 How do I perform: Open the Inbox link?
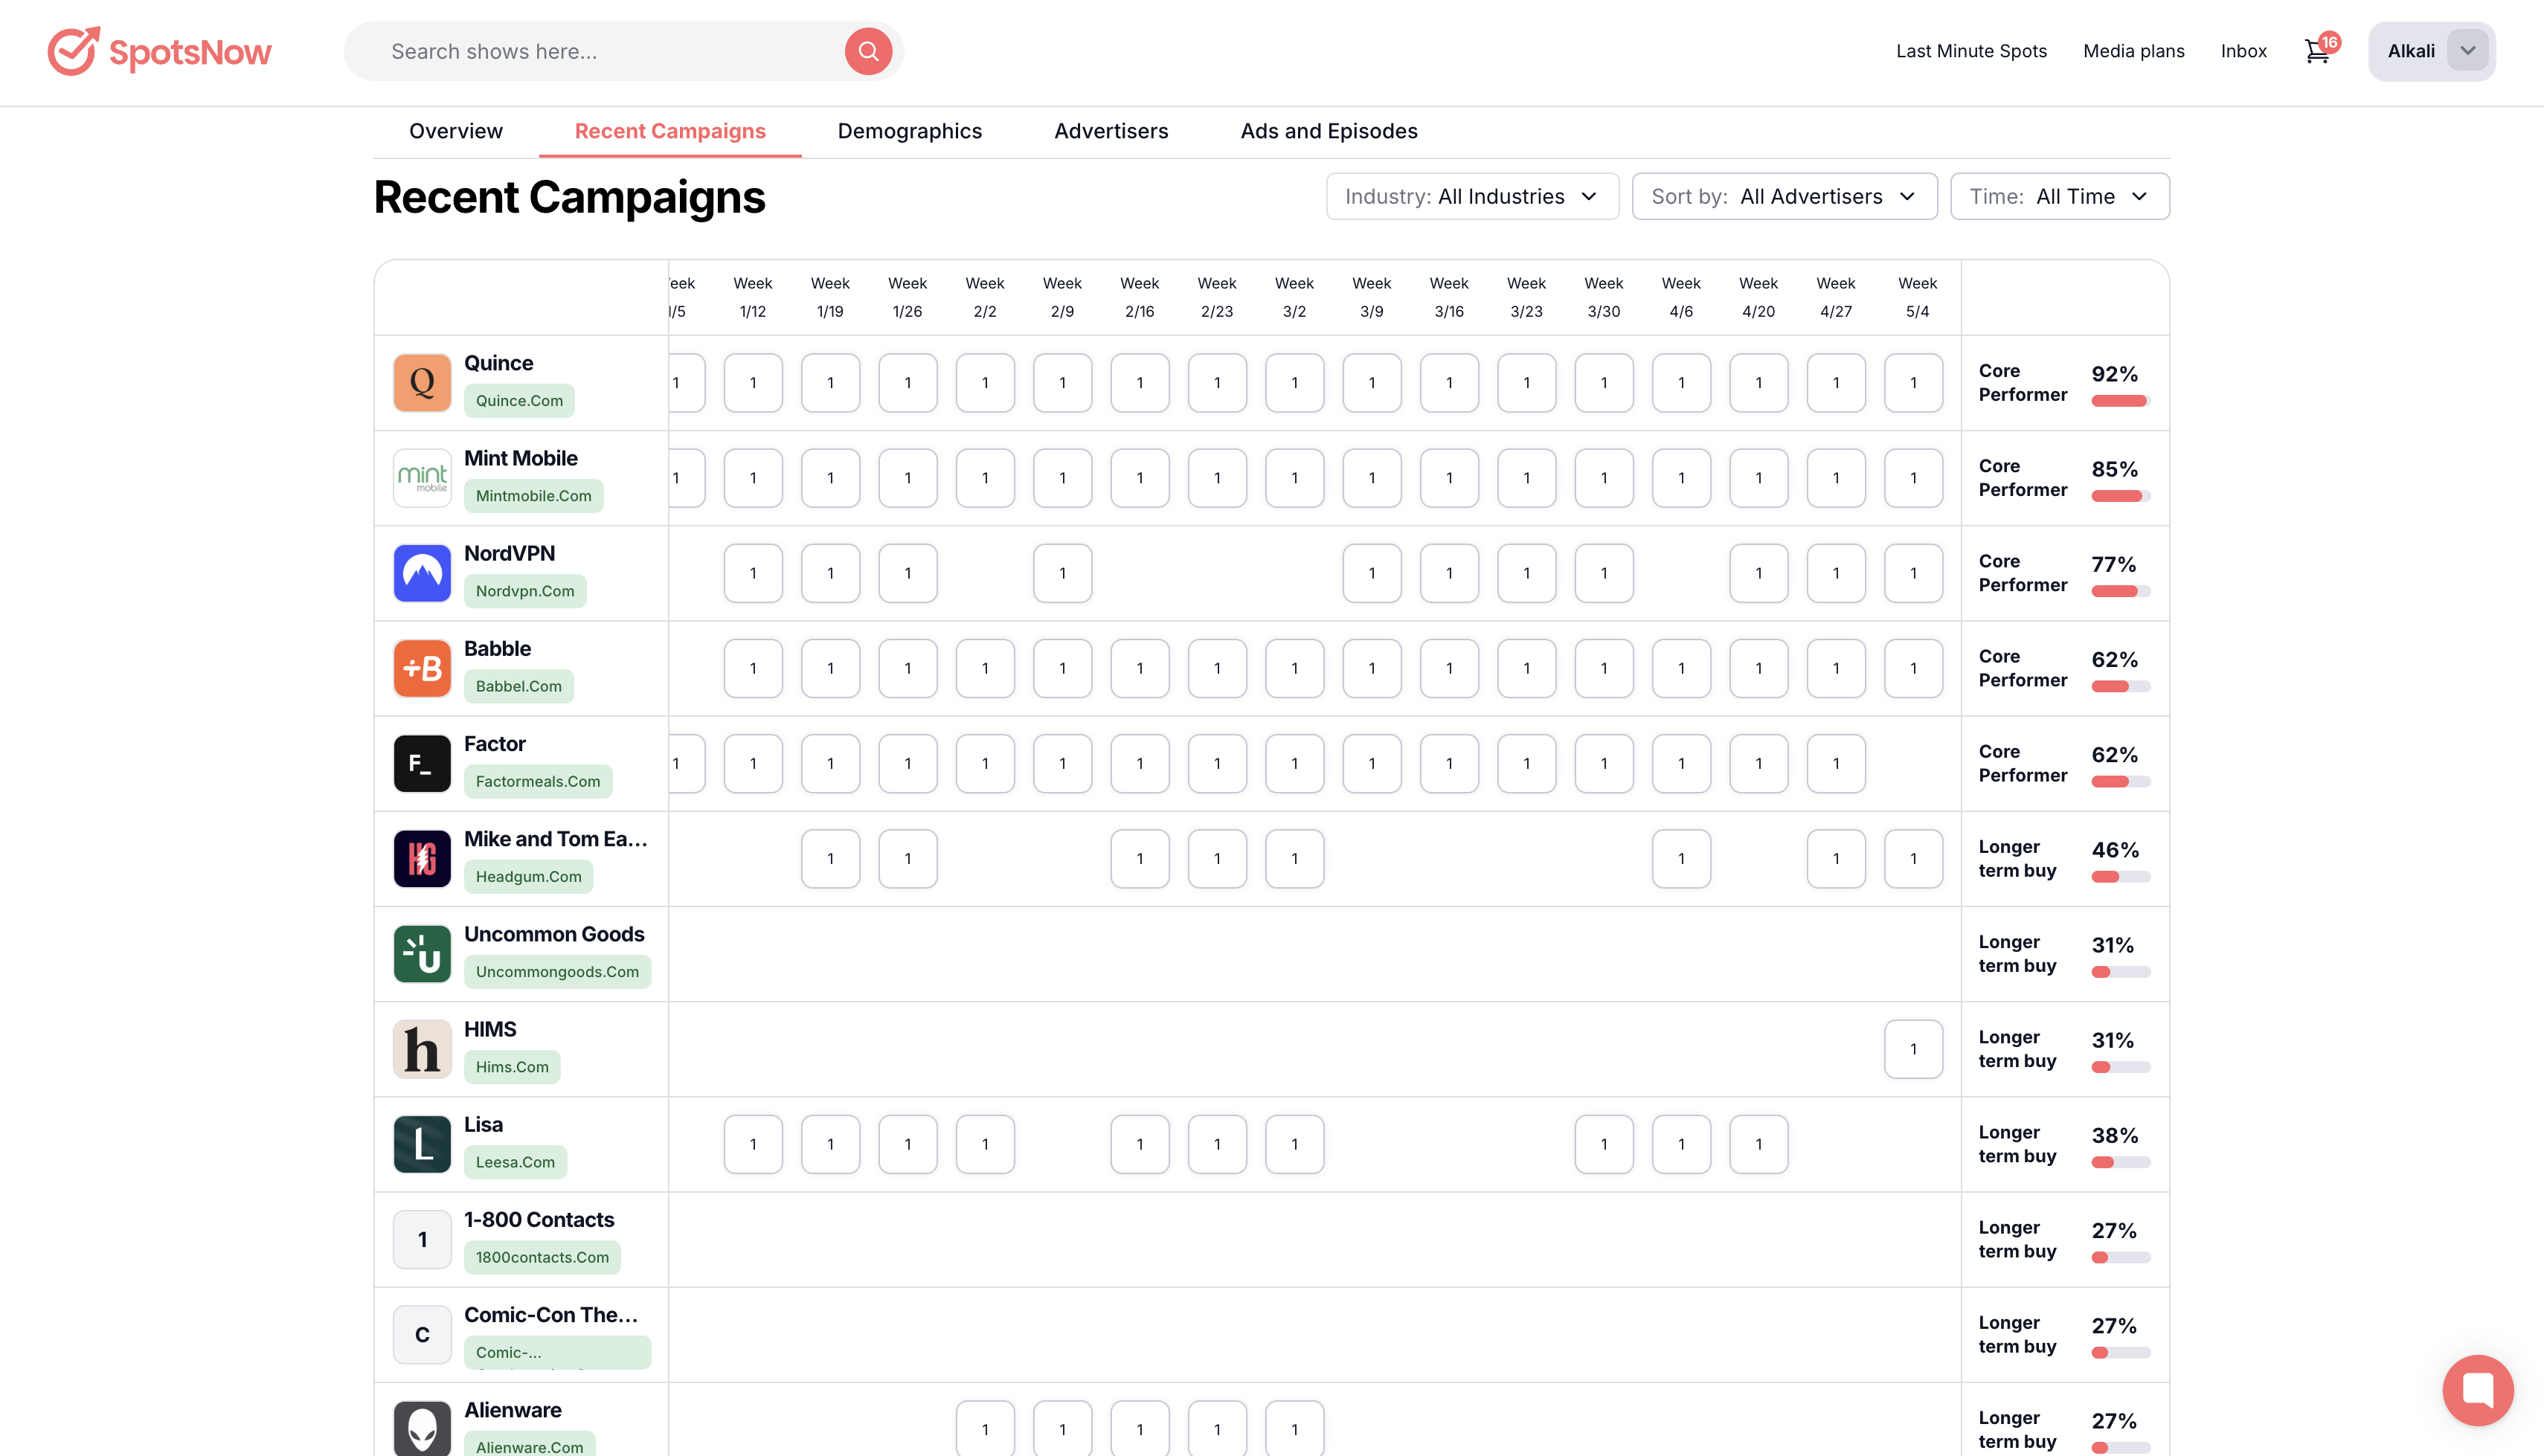click(2243, 51)
